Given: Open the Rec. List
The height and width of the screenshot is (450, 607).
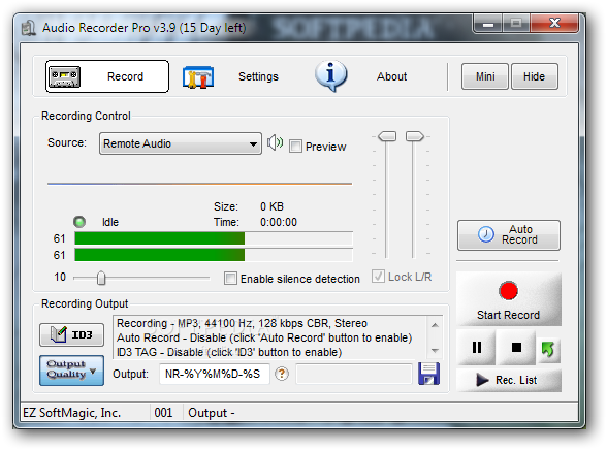Looking at the screenshot, I should [509, 380].
